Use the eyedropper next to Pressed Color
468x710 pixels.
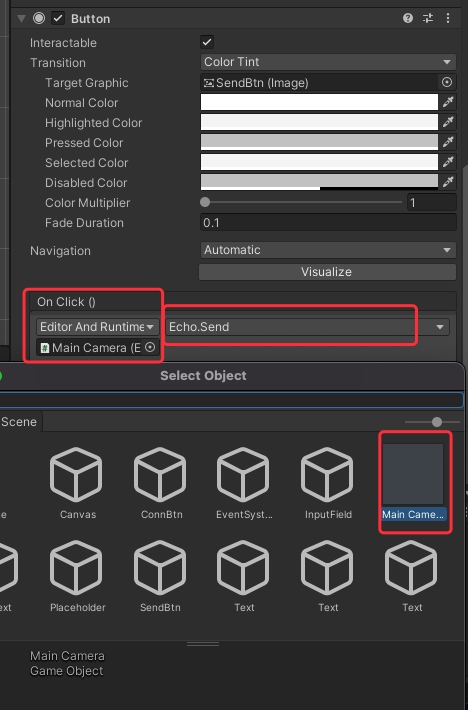[448, 142]
